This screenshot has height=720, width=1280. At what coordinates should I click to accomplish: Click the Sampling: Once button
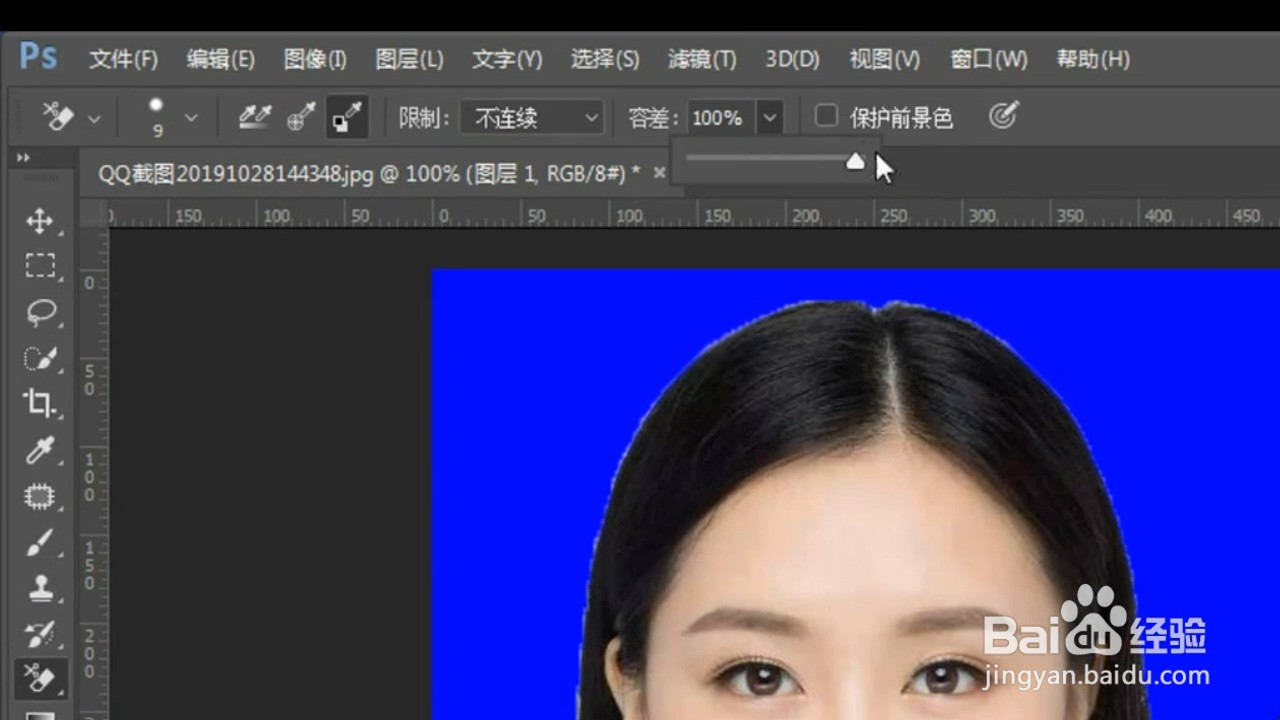300,115
